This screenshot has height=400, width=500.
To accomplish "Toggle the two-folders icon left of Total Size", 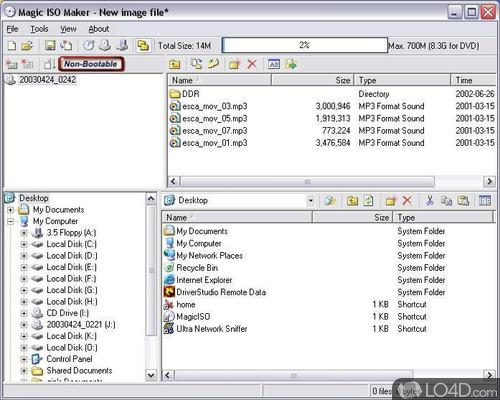I will pos(143,45).
